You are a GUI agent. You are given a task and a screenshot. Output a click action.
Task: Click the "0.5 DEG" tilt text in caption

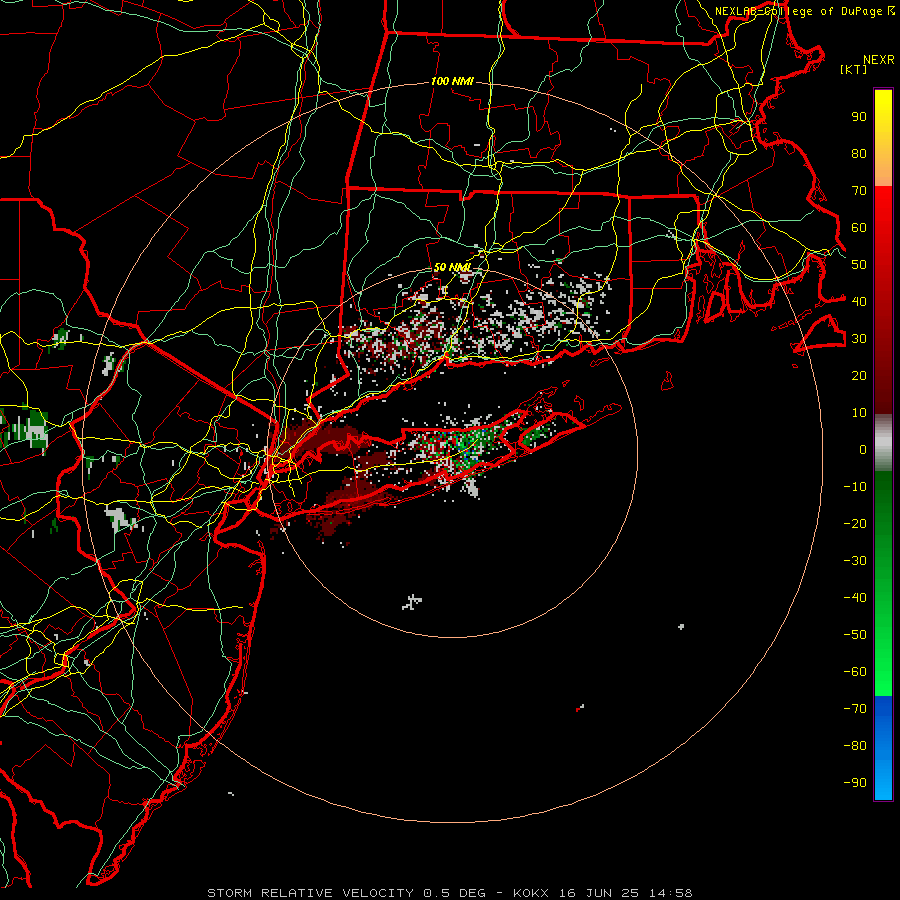[x=455, y=893]
